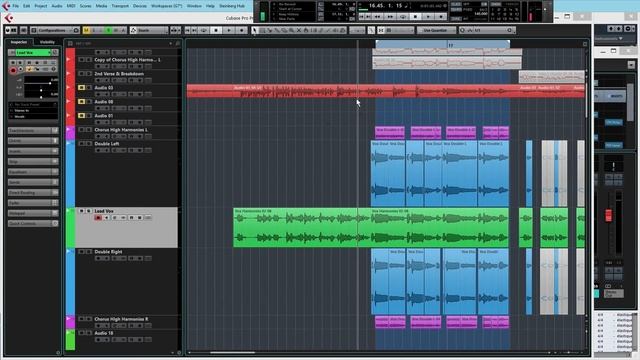Screen dimensions: 640x360
Task: Click Fast Forward in the Transport panel
Action: click(390, 17)
